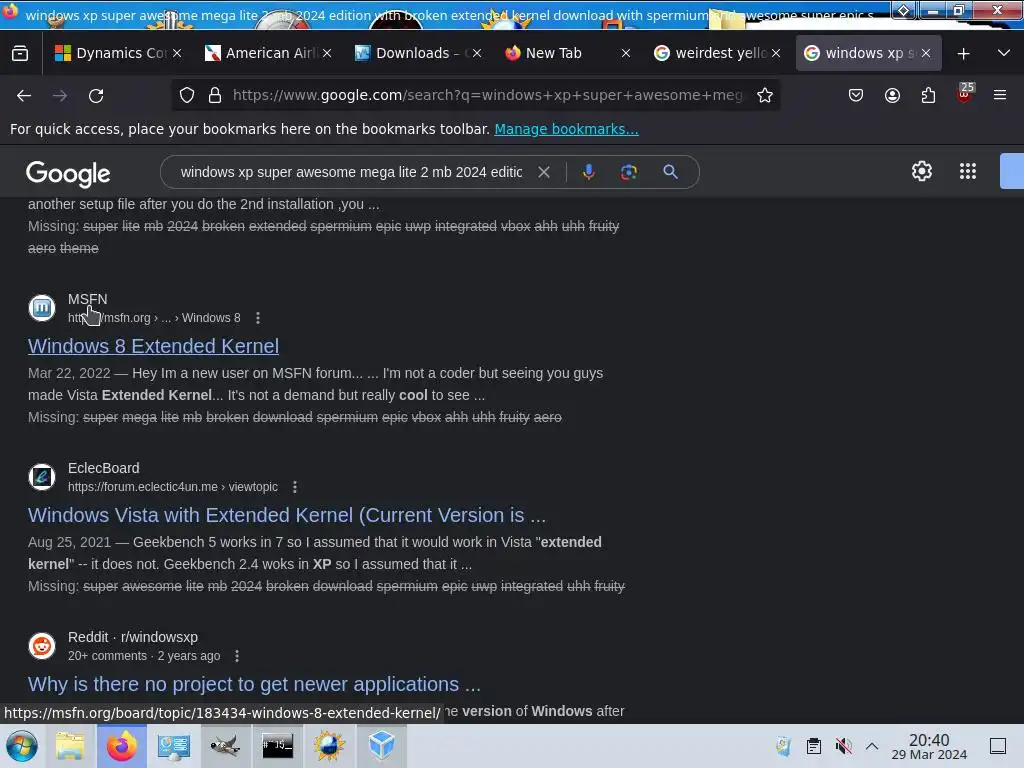This screenshot has width=1024, height=768.
Task: Open Windows 8 Extended Kernel result
Action: tap(153, 346)
